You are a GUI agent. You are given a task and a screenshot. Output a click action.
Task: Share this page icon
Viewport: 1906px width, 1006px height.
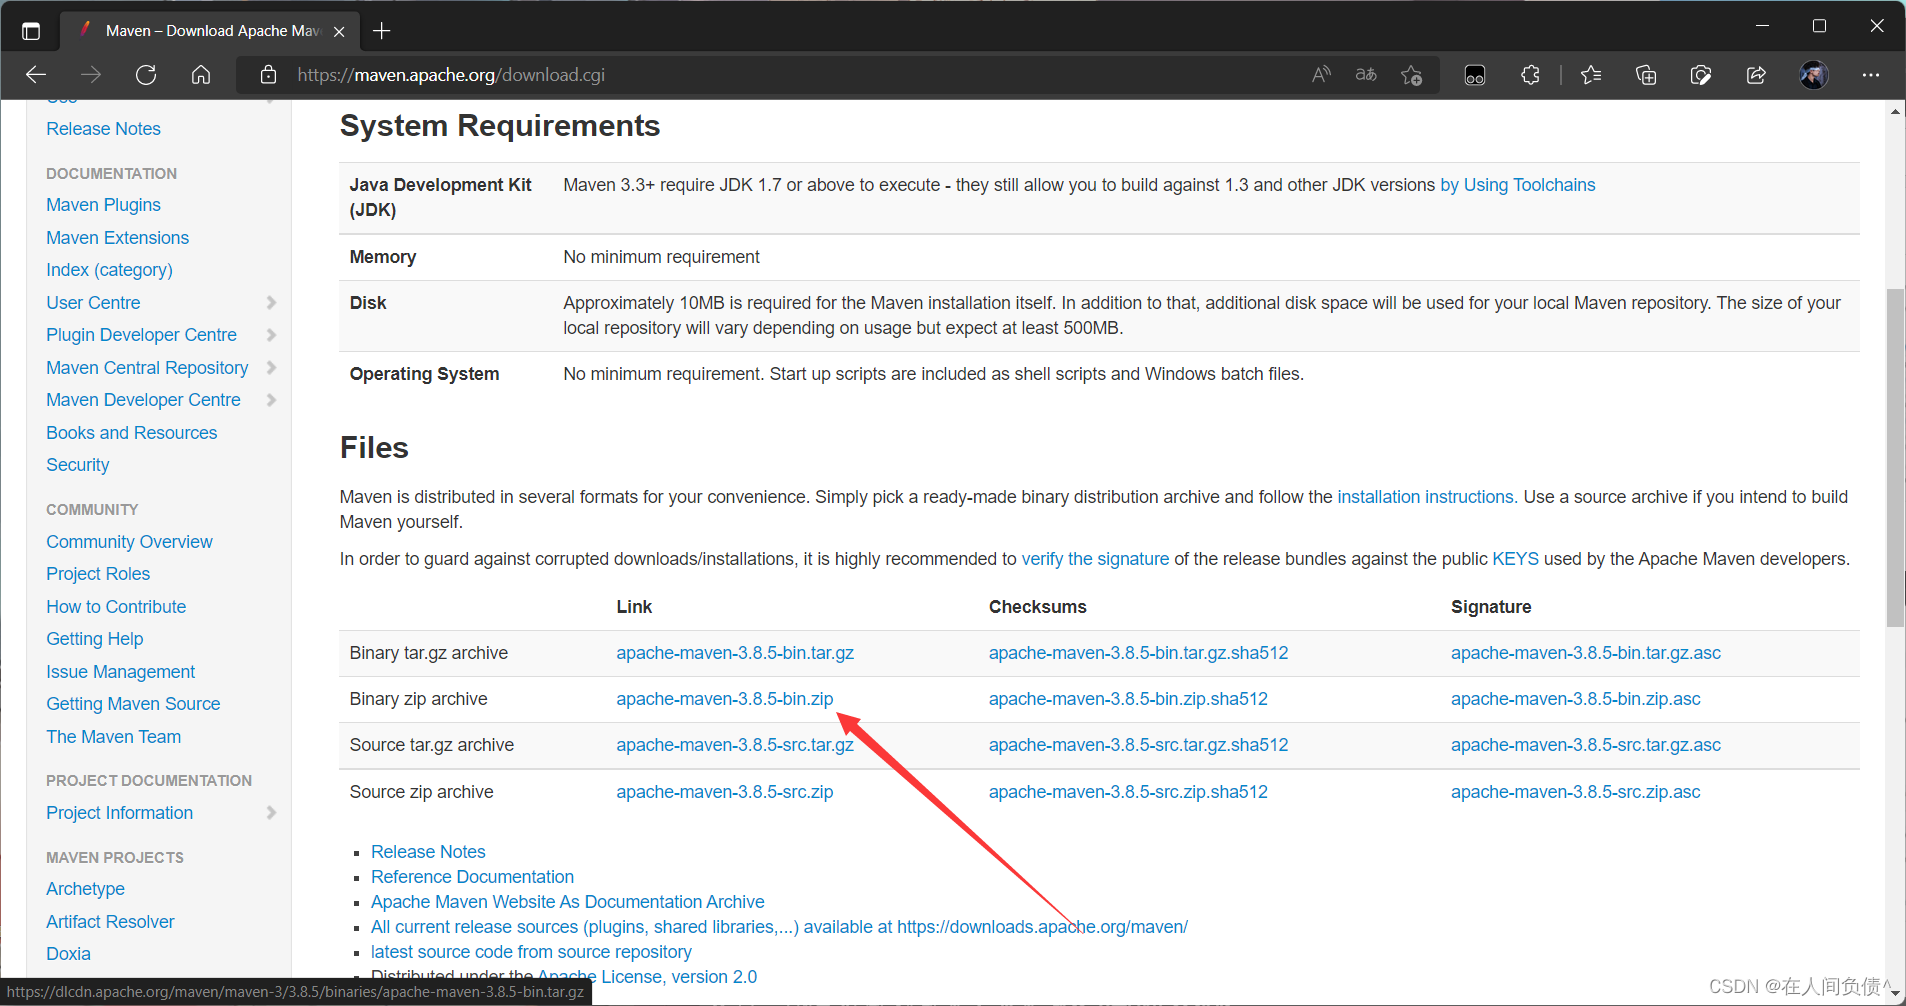pyautogui.click(x=1756, y=75)
